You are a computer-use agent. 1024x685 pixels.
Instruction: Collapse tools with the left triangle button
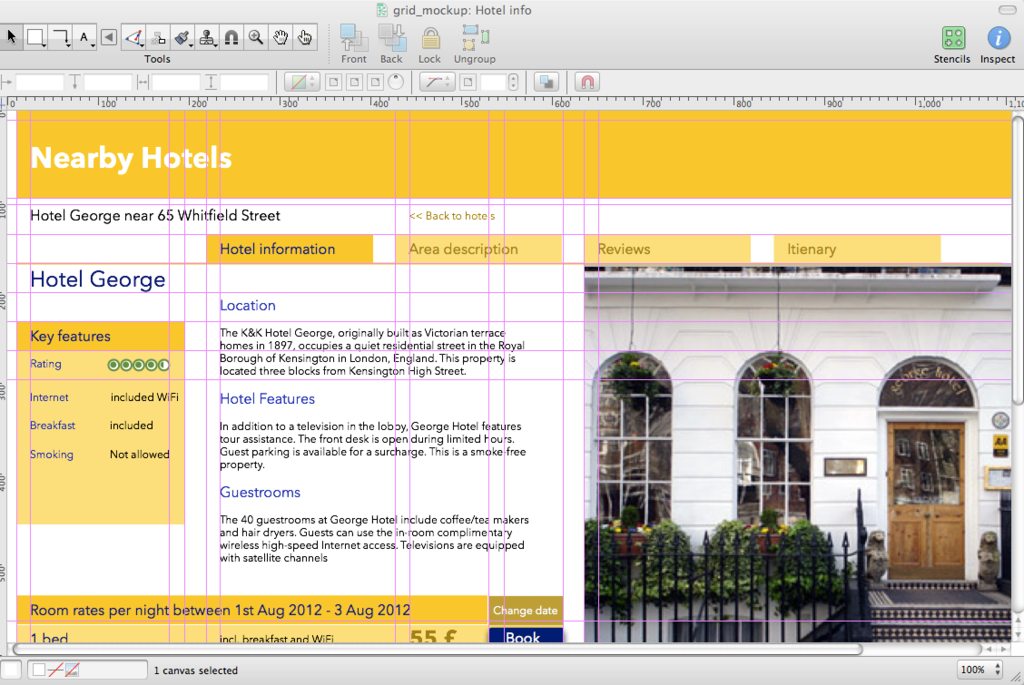click(x=109, y=37)
